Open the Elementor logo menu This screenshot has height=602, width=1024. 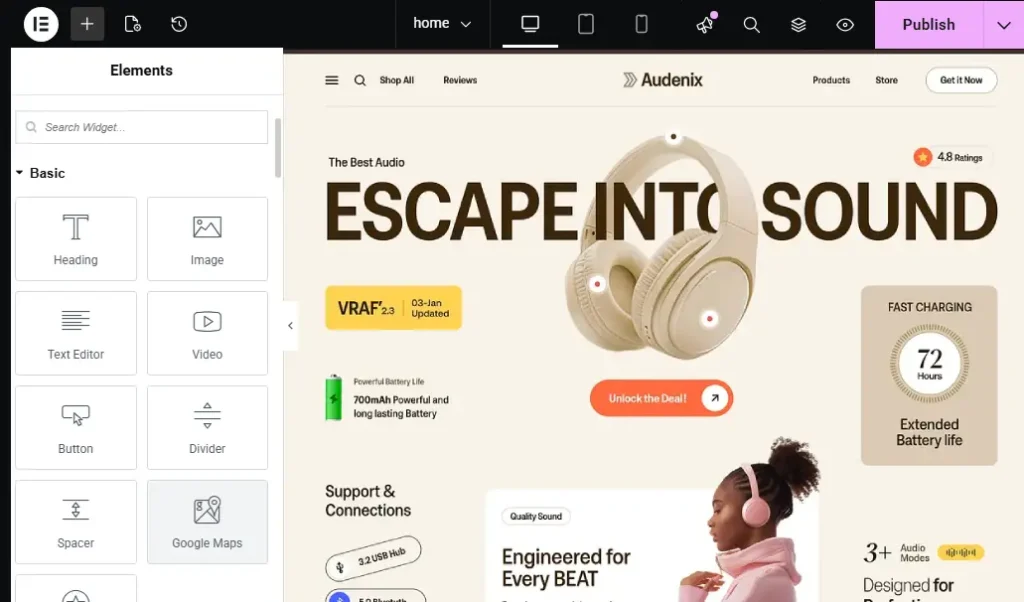click(x=41, y=24)
